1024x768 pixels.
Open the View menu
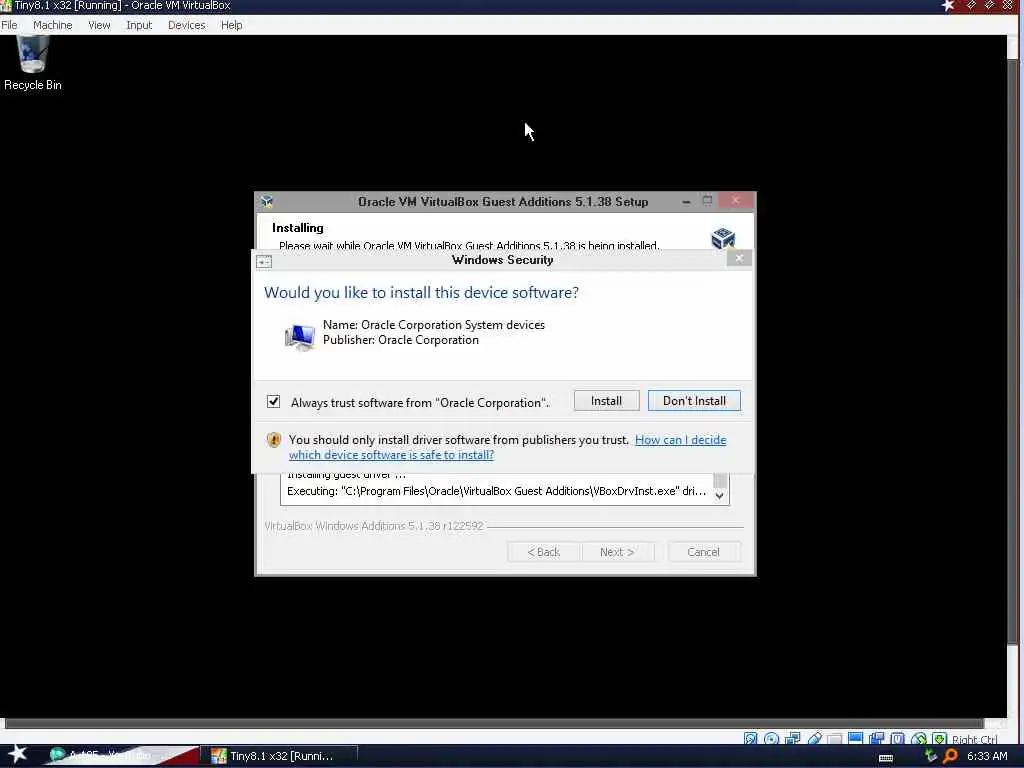(99, 25)
